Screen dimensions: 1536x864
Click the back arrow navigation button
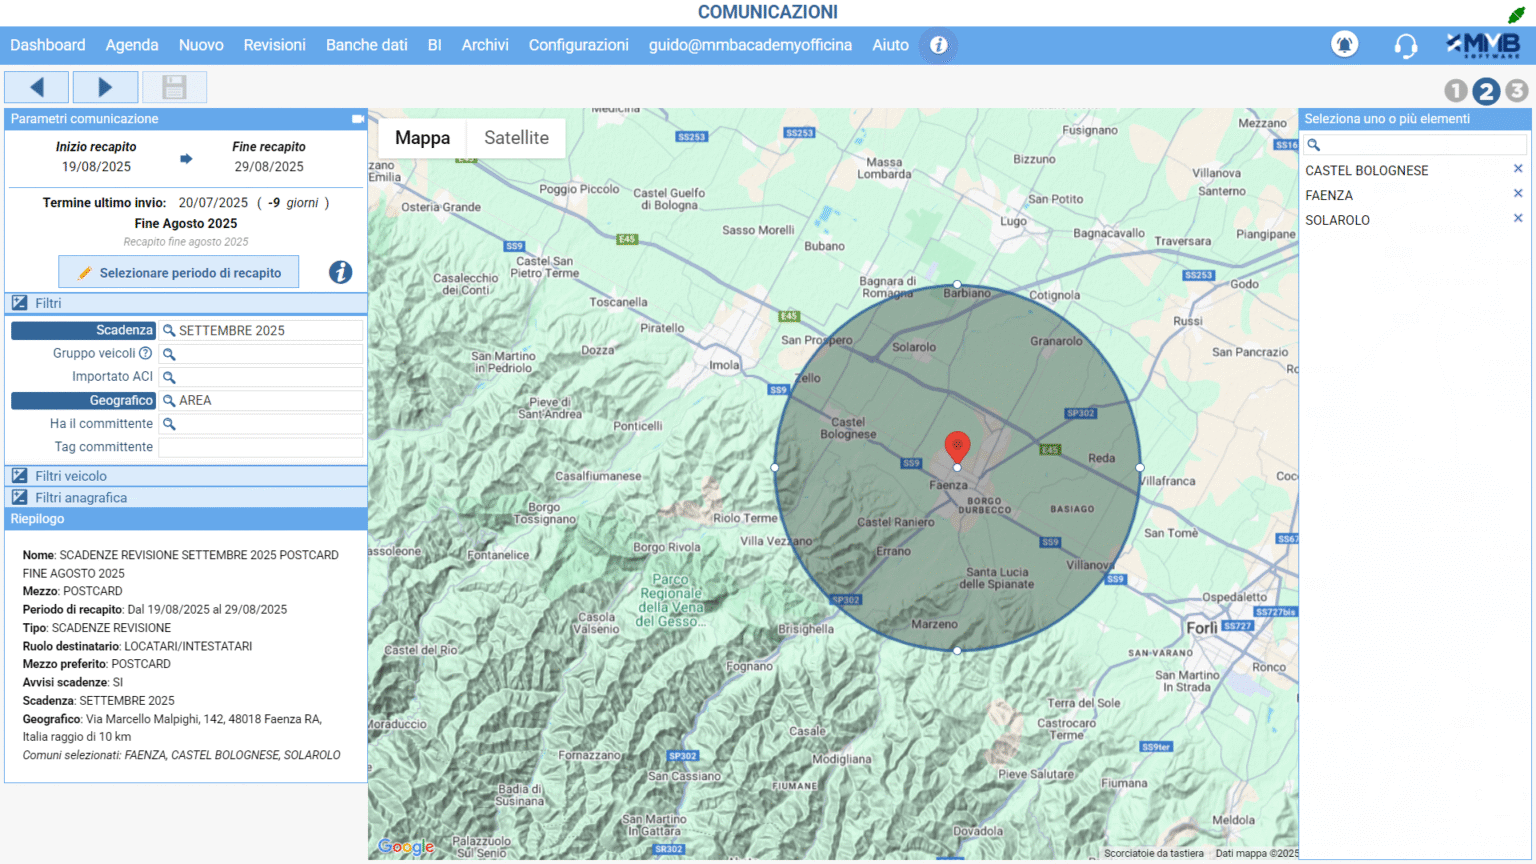(x=37, y=87)
